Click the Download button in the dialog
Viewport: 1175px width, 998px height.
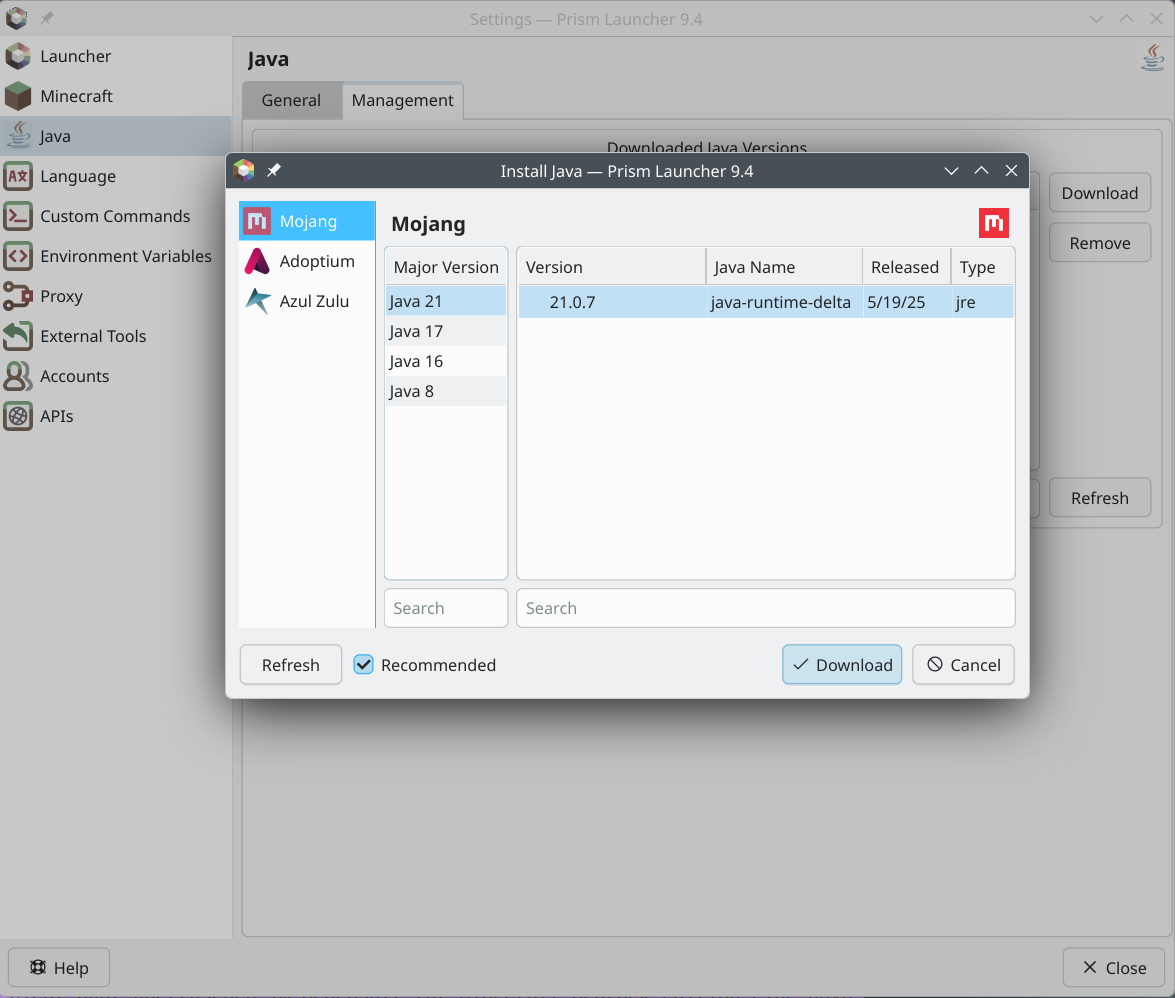point(842,665)
